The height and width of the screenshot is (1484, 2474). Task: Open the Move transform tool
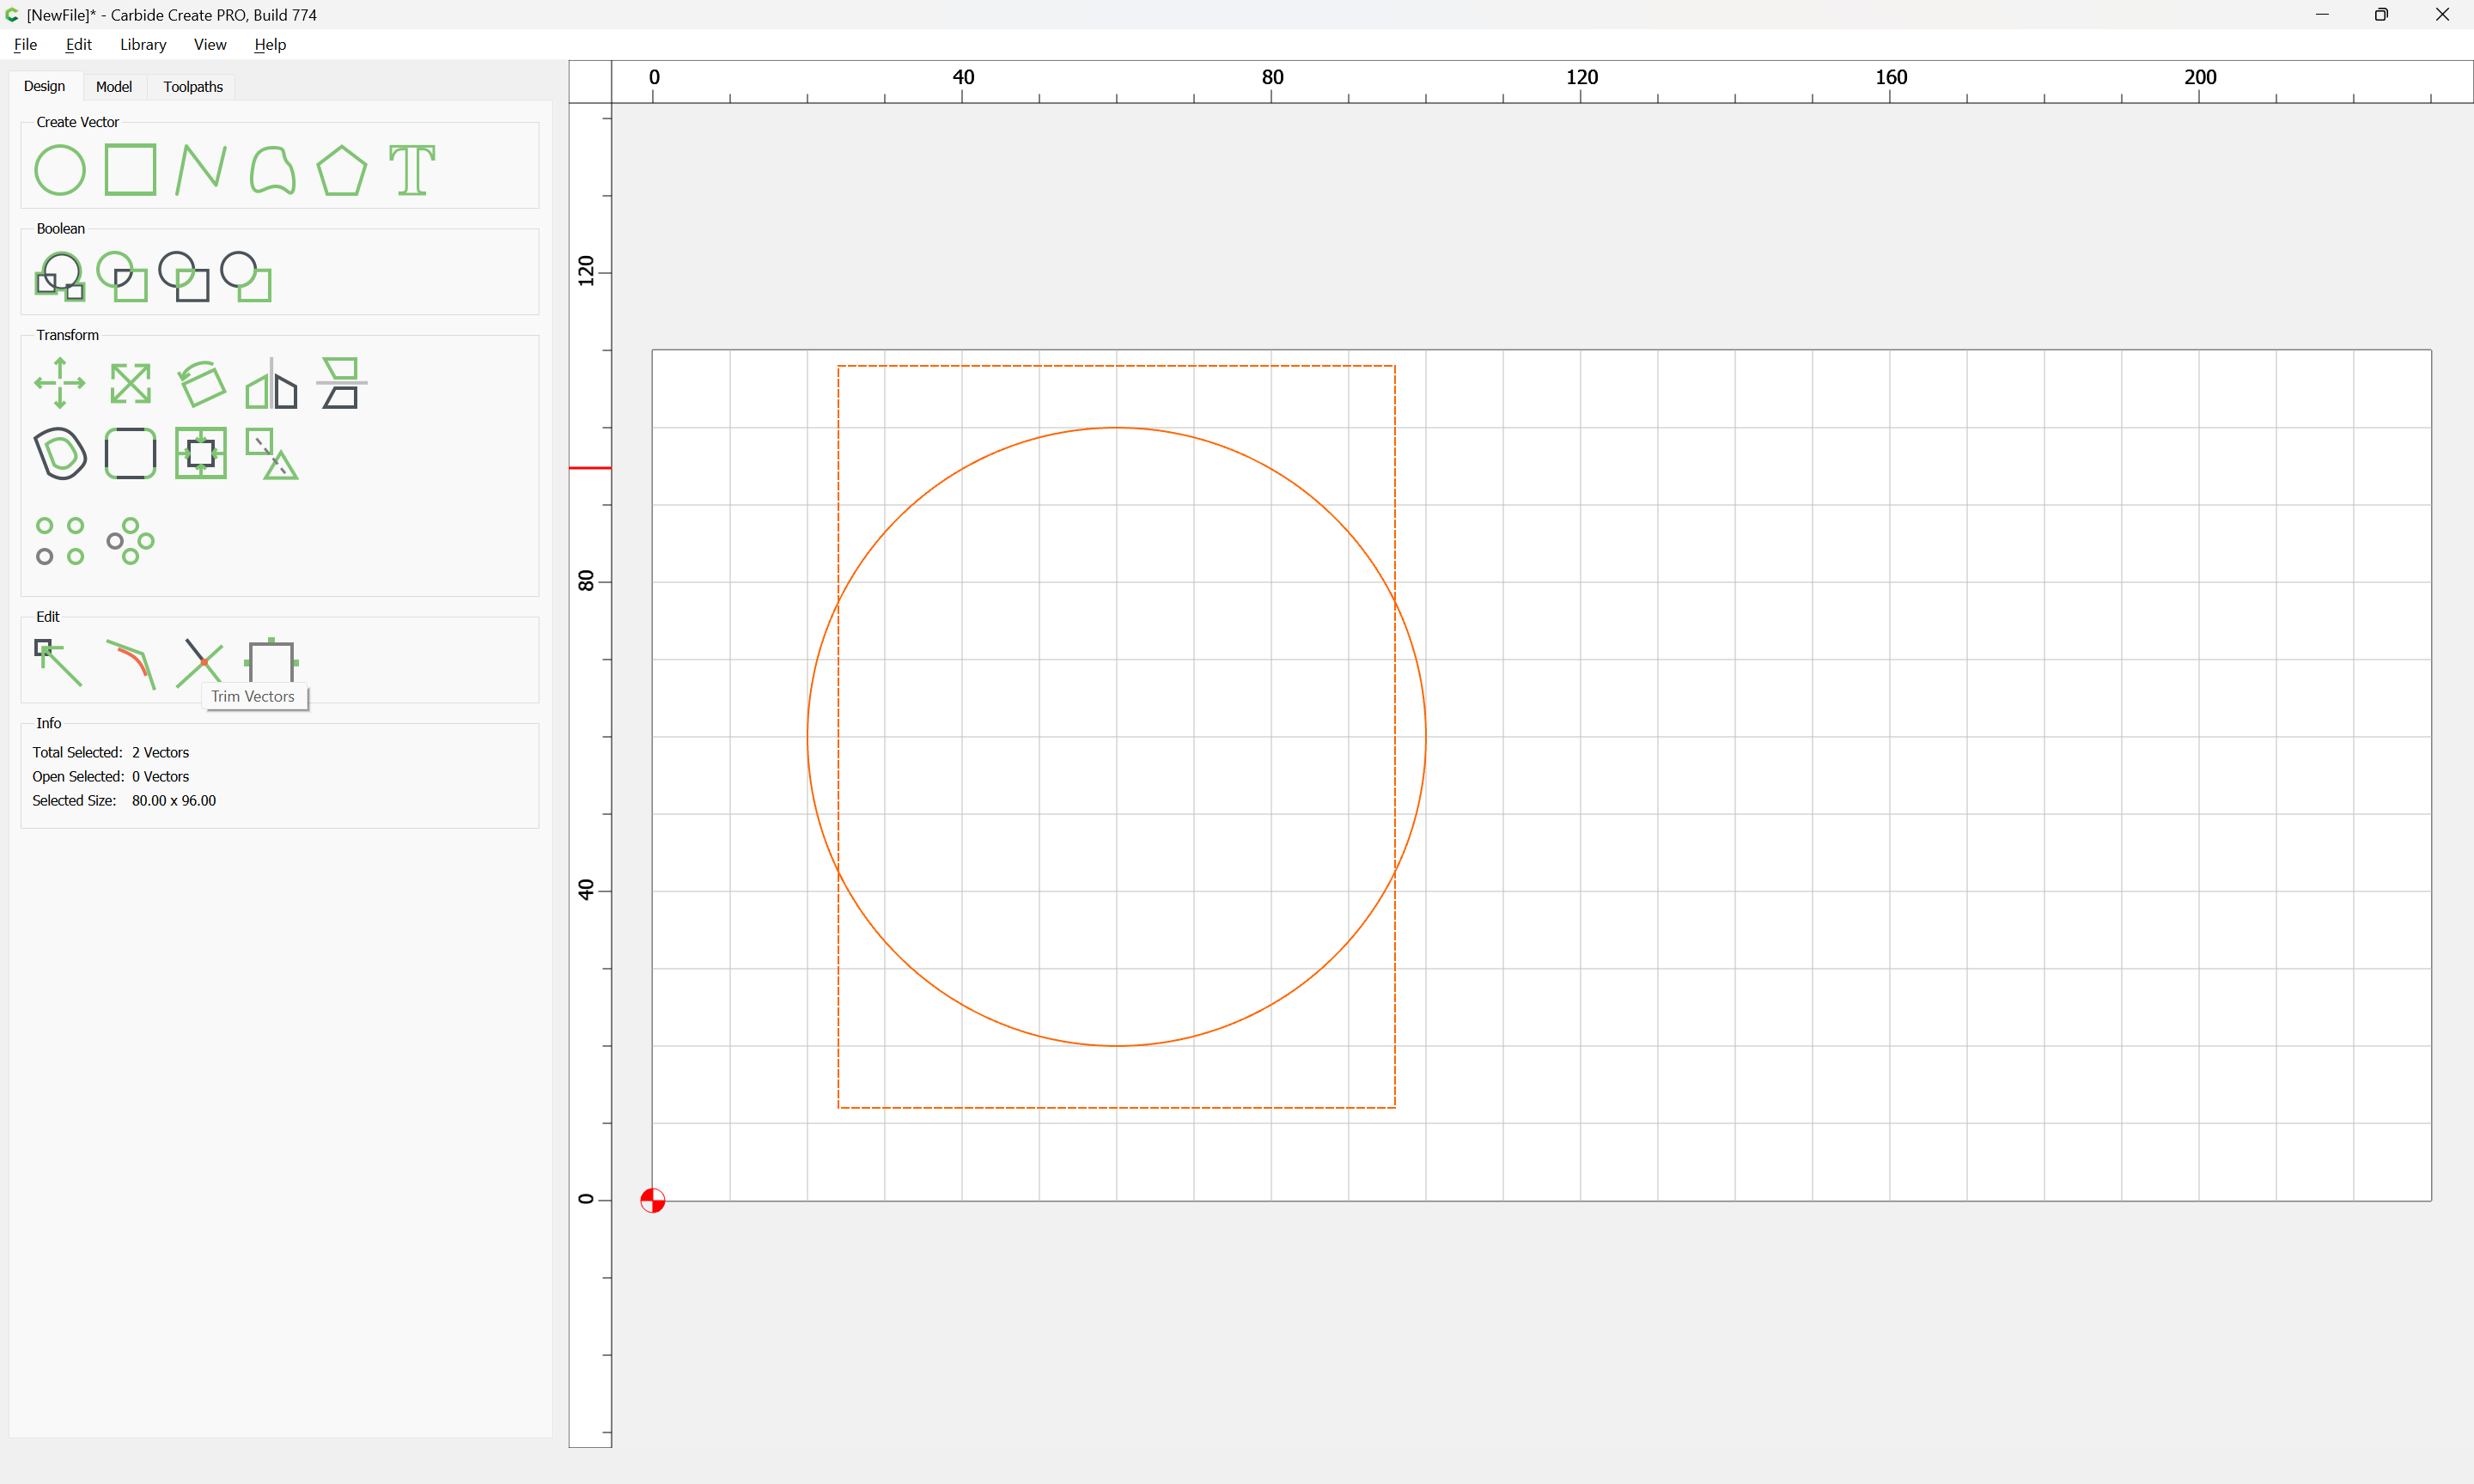pyautogui.click(x=60, y=383)
